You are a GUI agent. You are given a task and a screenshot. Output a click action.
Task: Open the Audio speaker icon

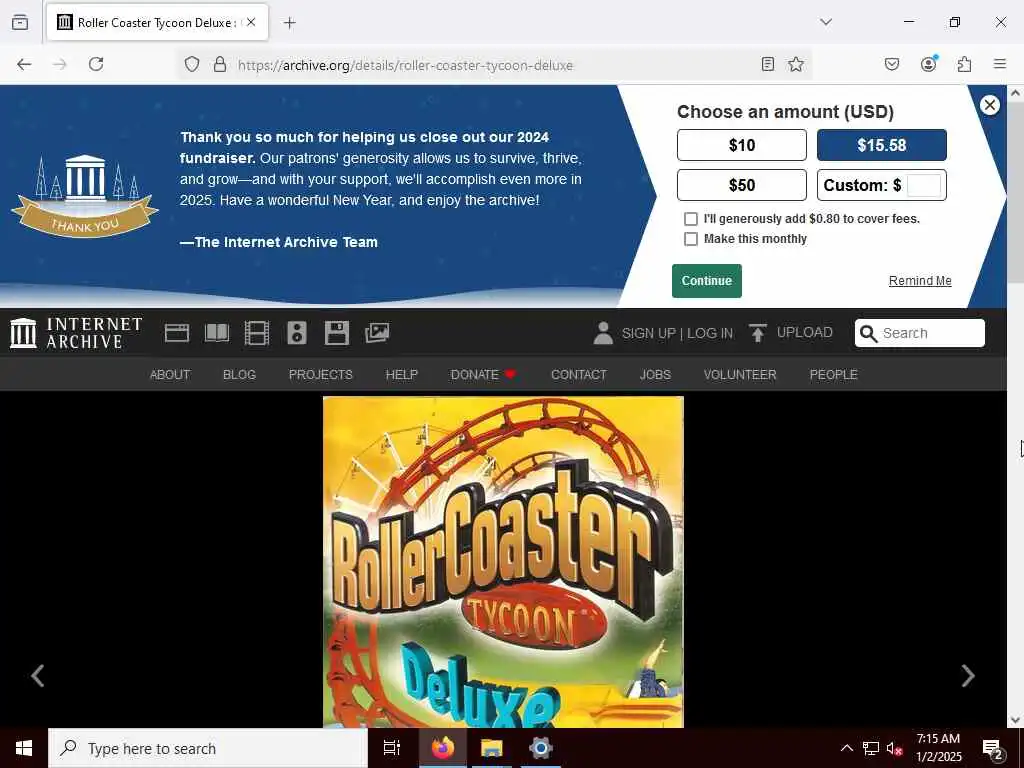tap(296, 333)
